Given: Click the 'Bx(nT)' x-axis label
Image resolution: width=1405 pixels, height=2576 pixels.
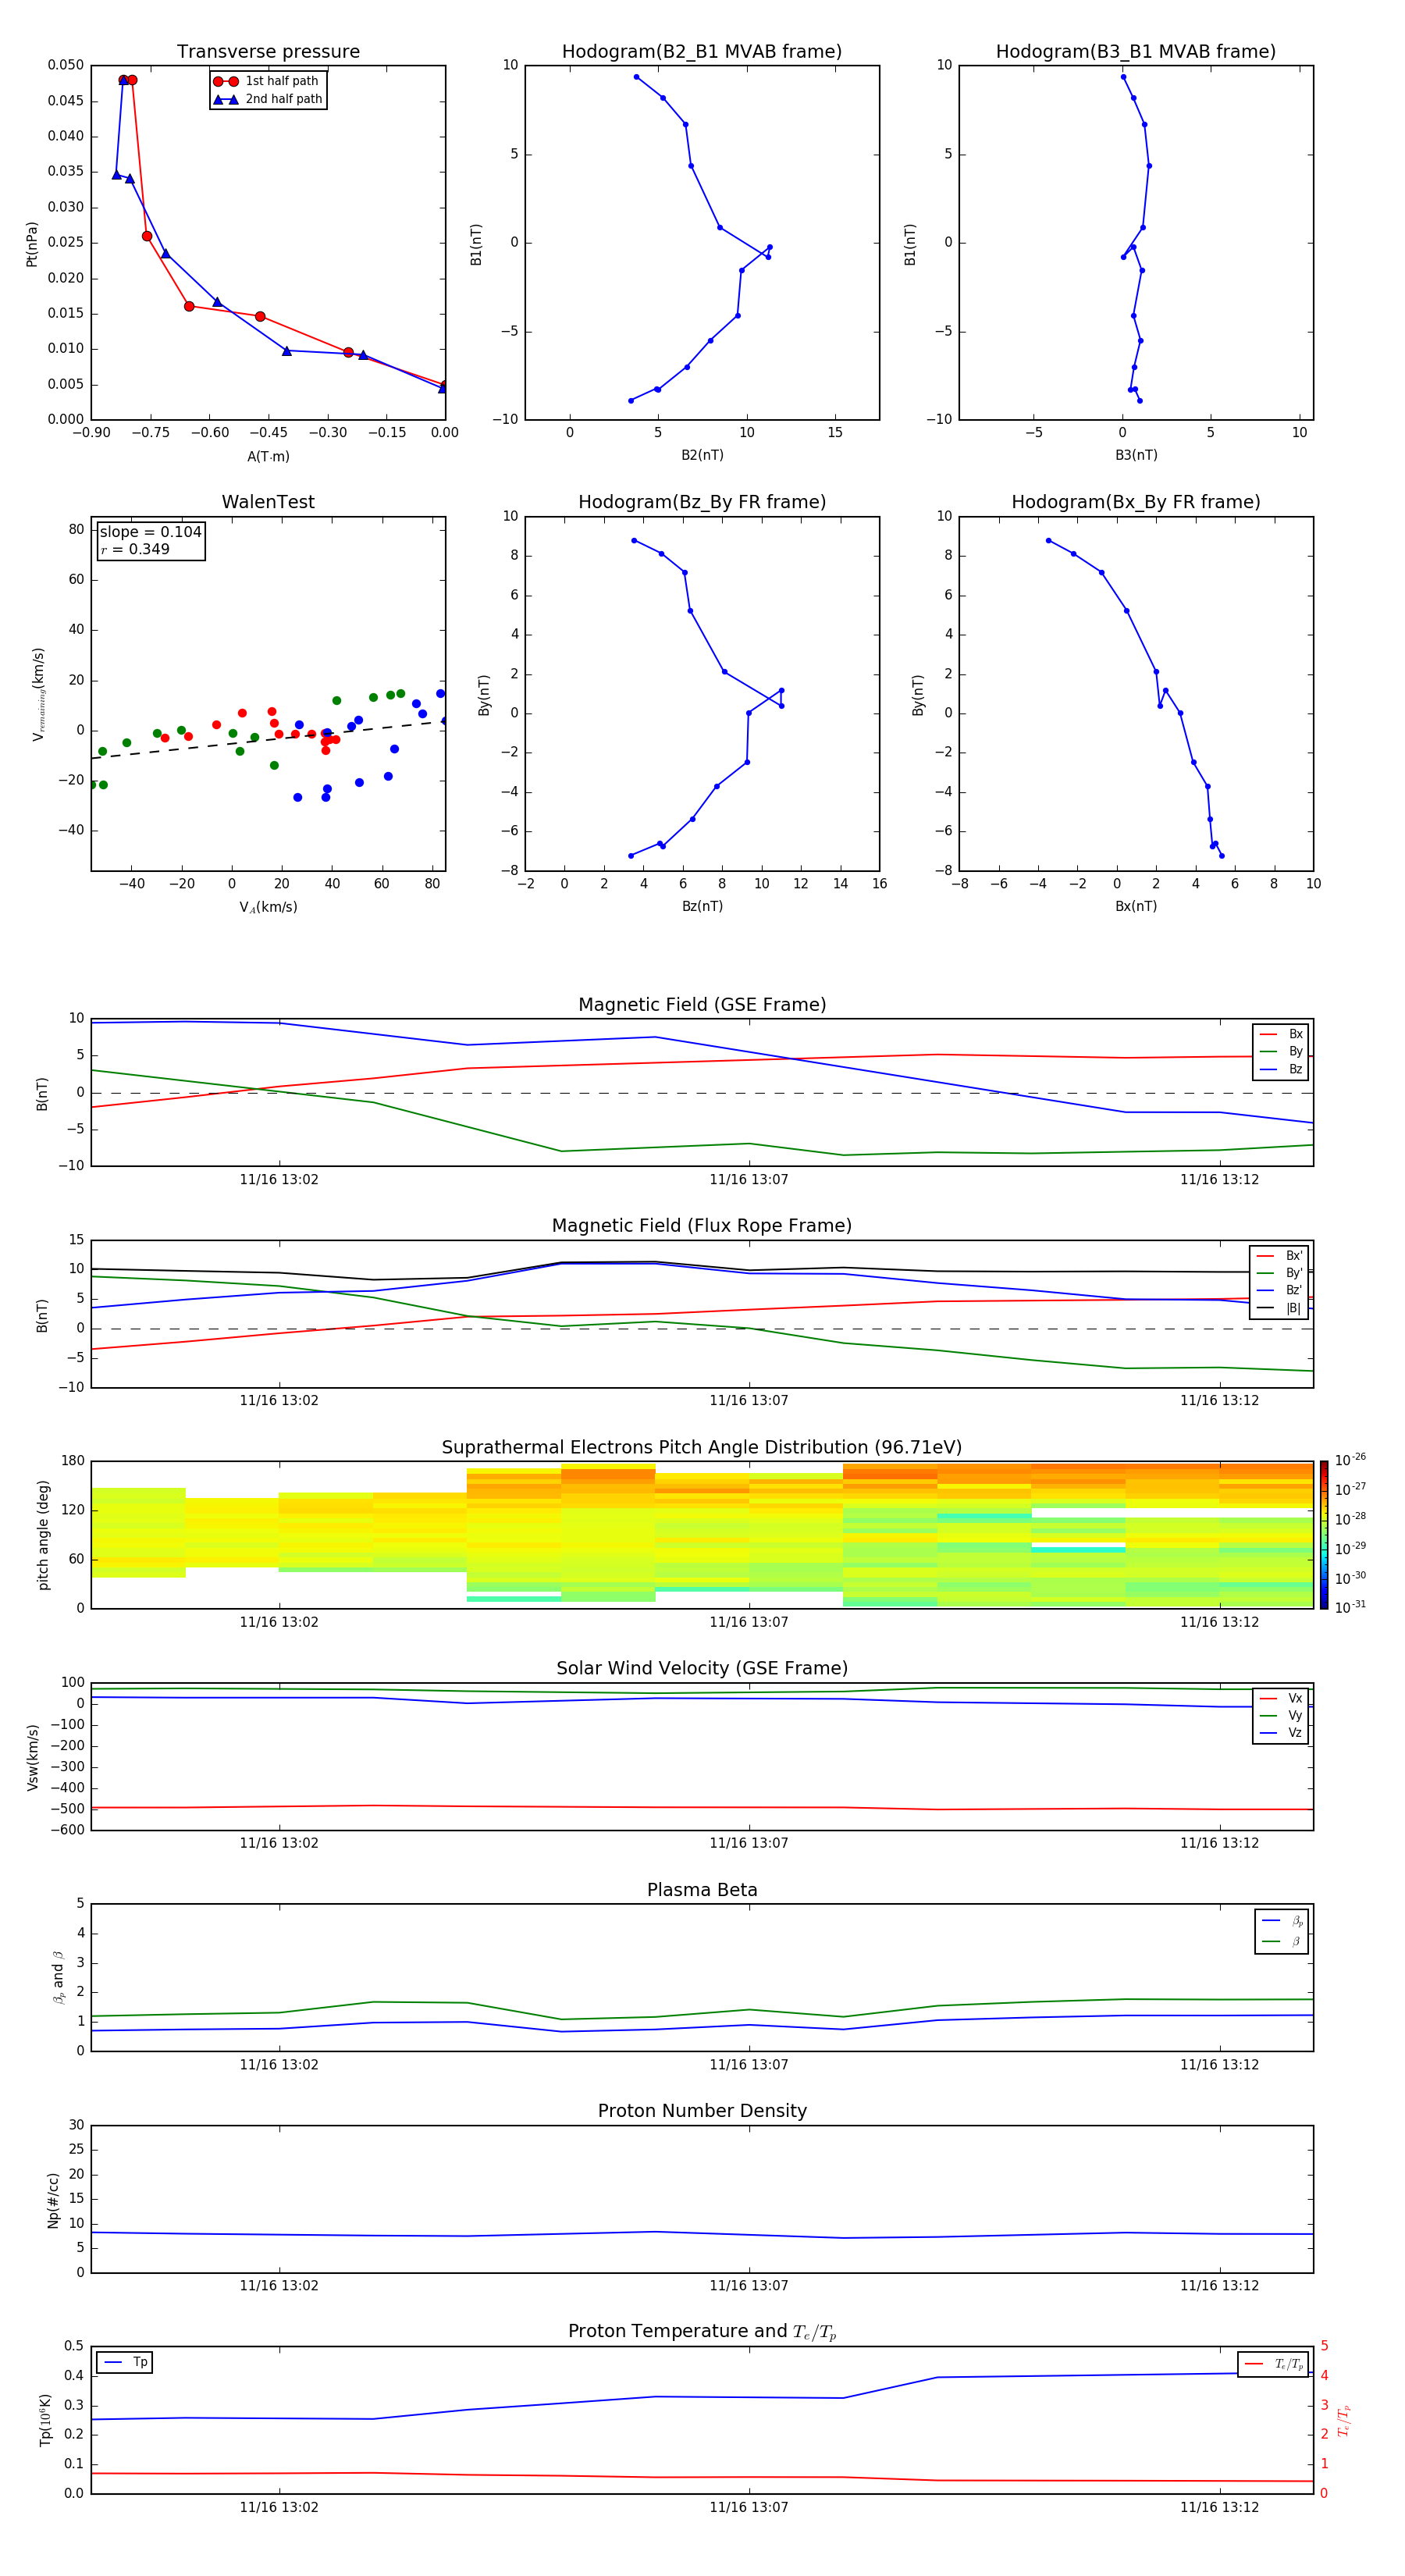Looking at the screenshot, I should coord(1136,906).
